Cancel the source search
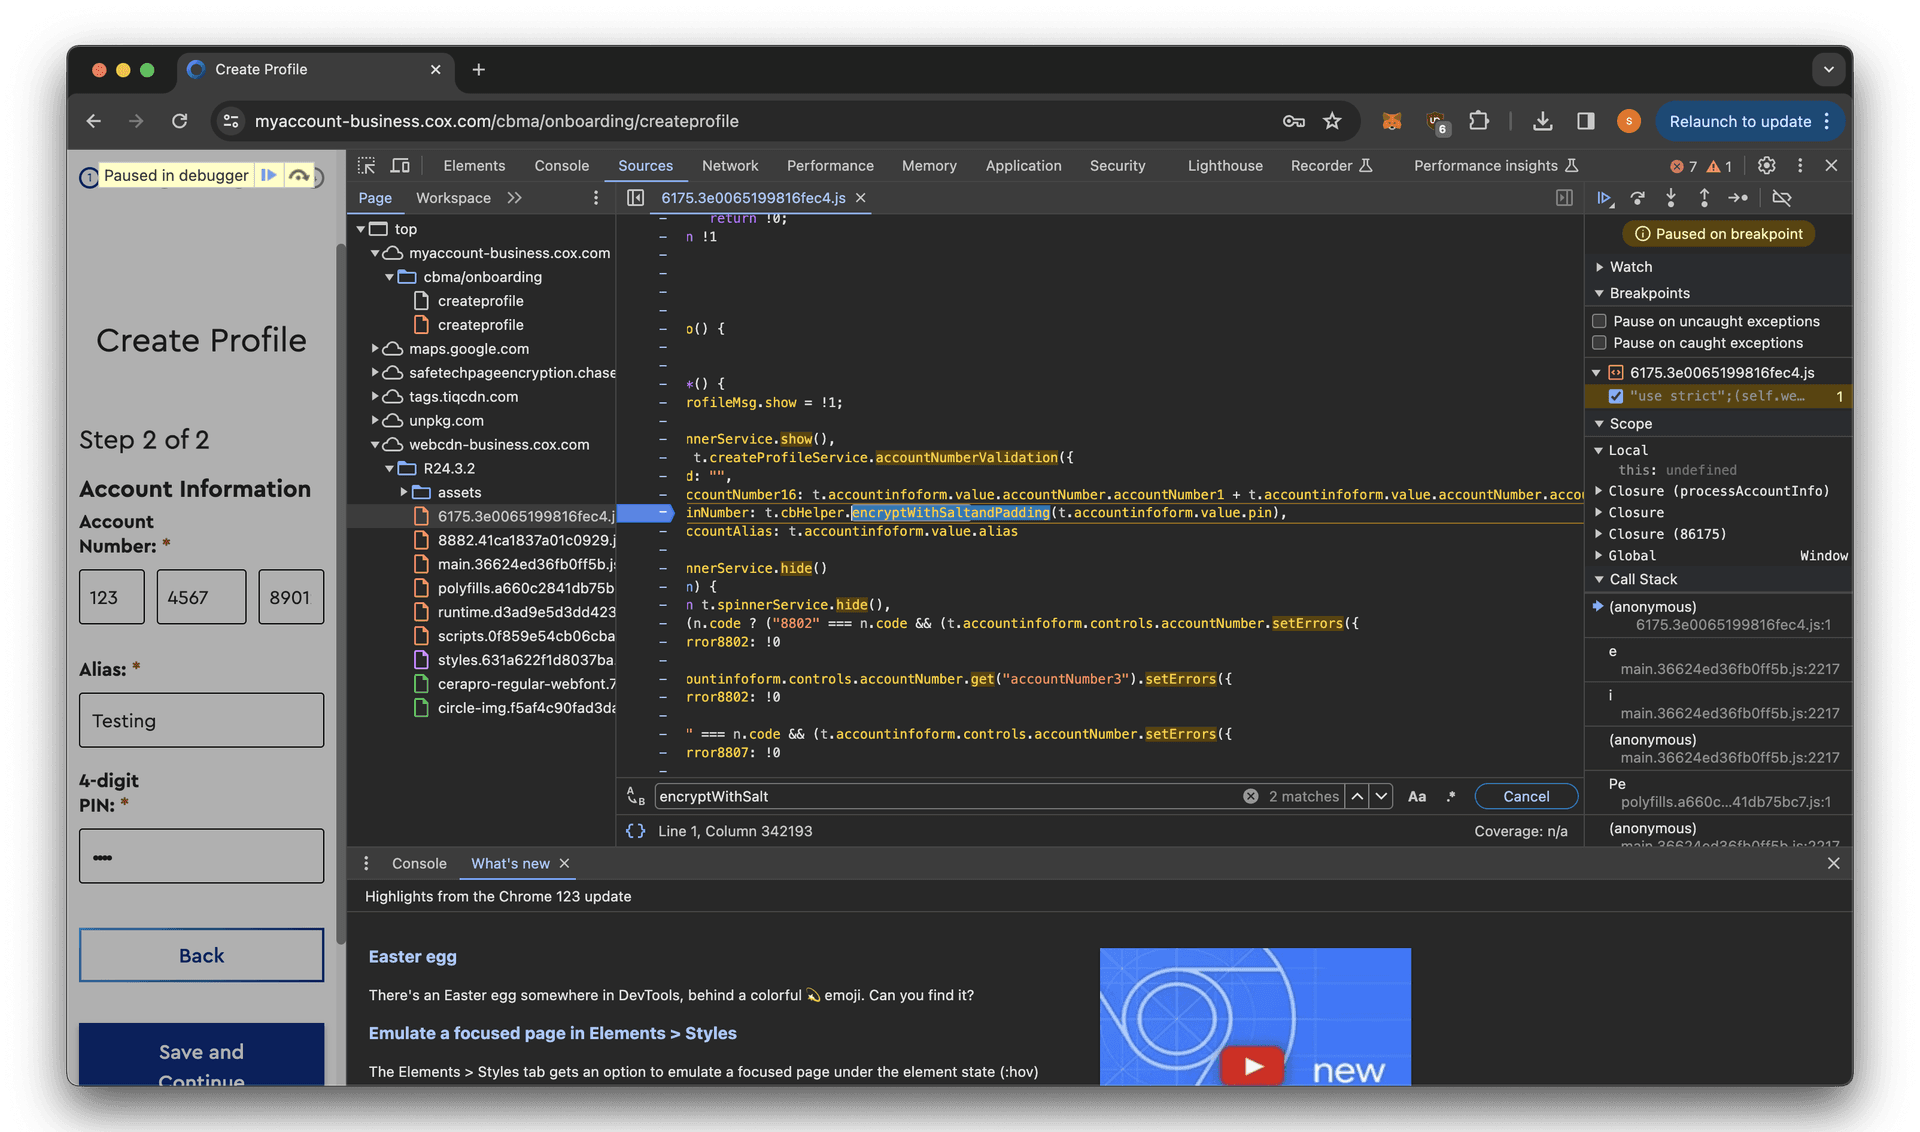This screenshot has height=1132, width=1920. [x=1526, y=797]
